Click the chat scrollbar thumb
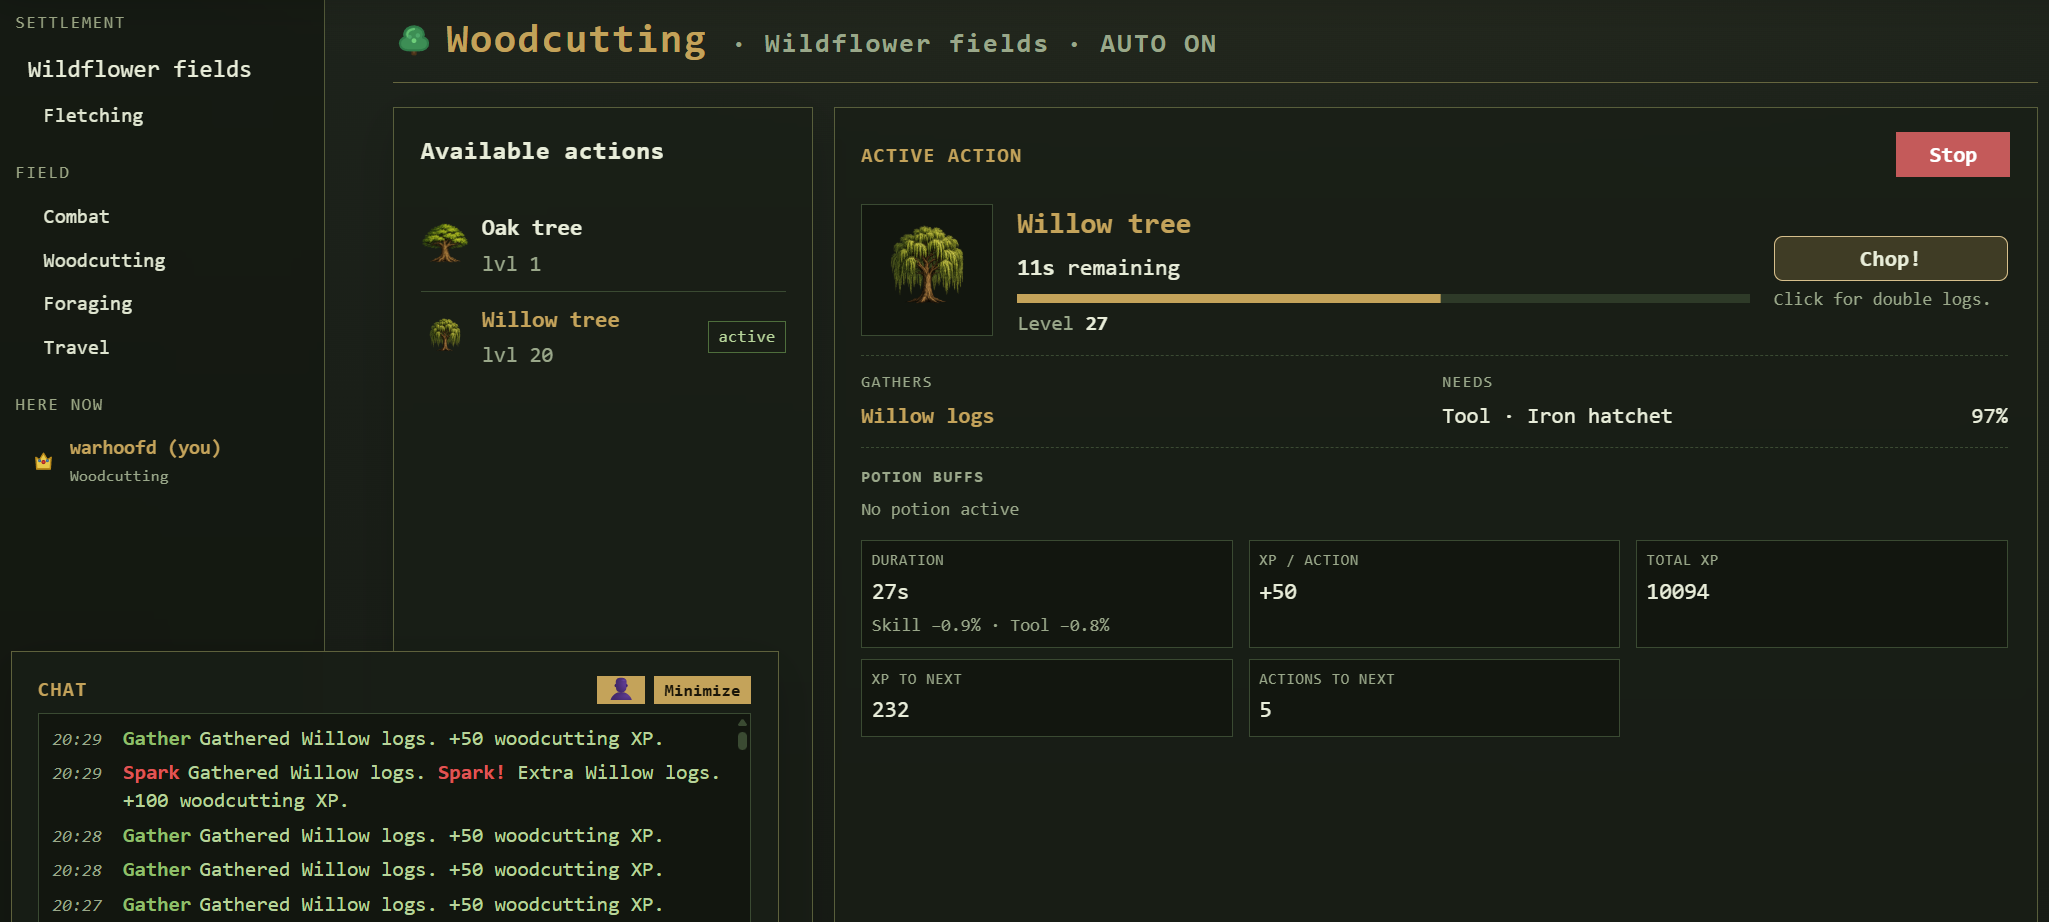This screenshot has height=922, width=2049. (742, 740)
